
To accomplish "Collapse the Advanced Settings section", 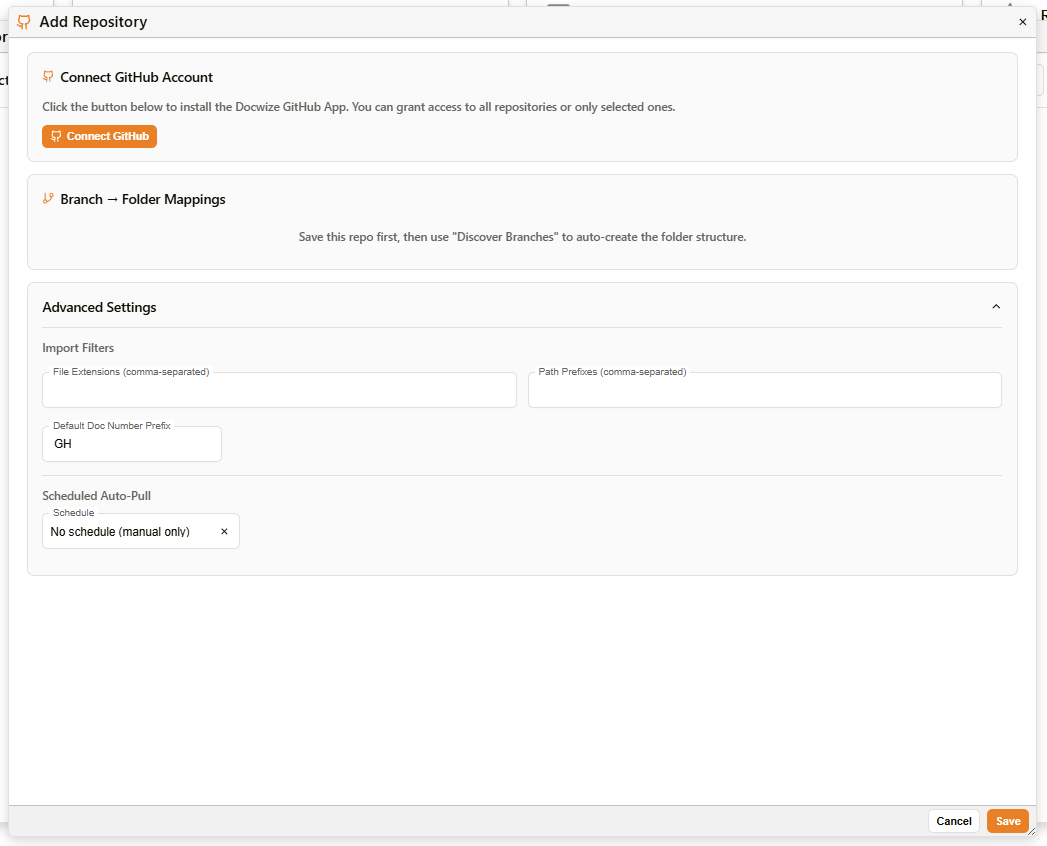I will click(x=996, y=306).
